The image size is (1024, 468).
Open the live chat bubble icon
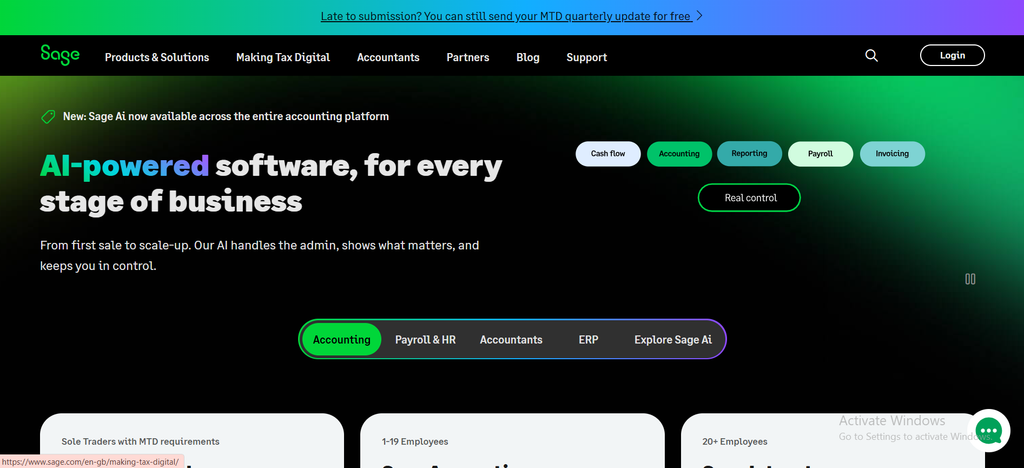[989, 430]
